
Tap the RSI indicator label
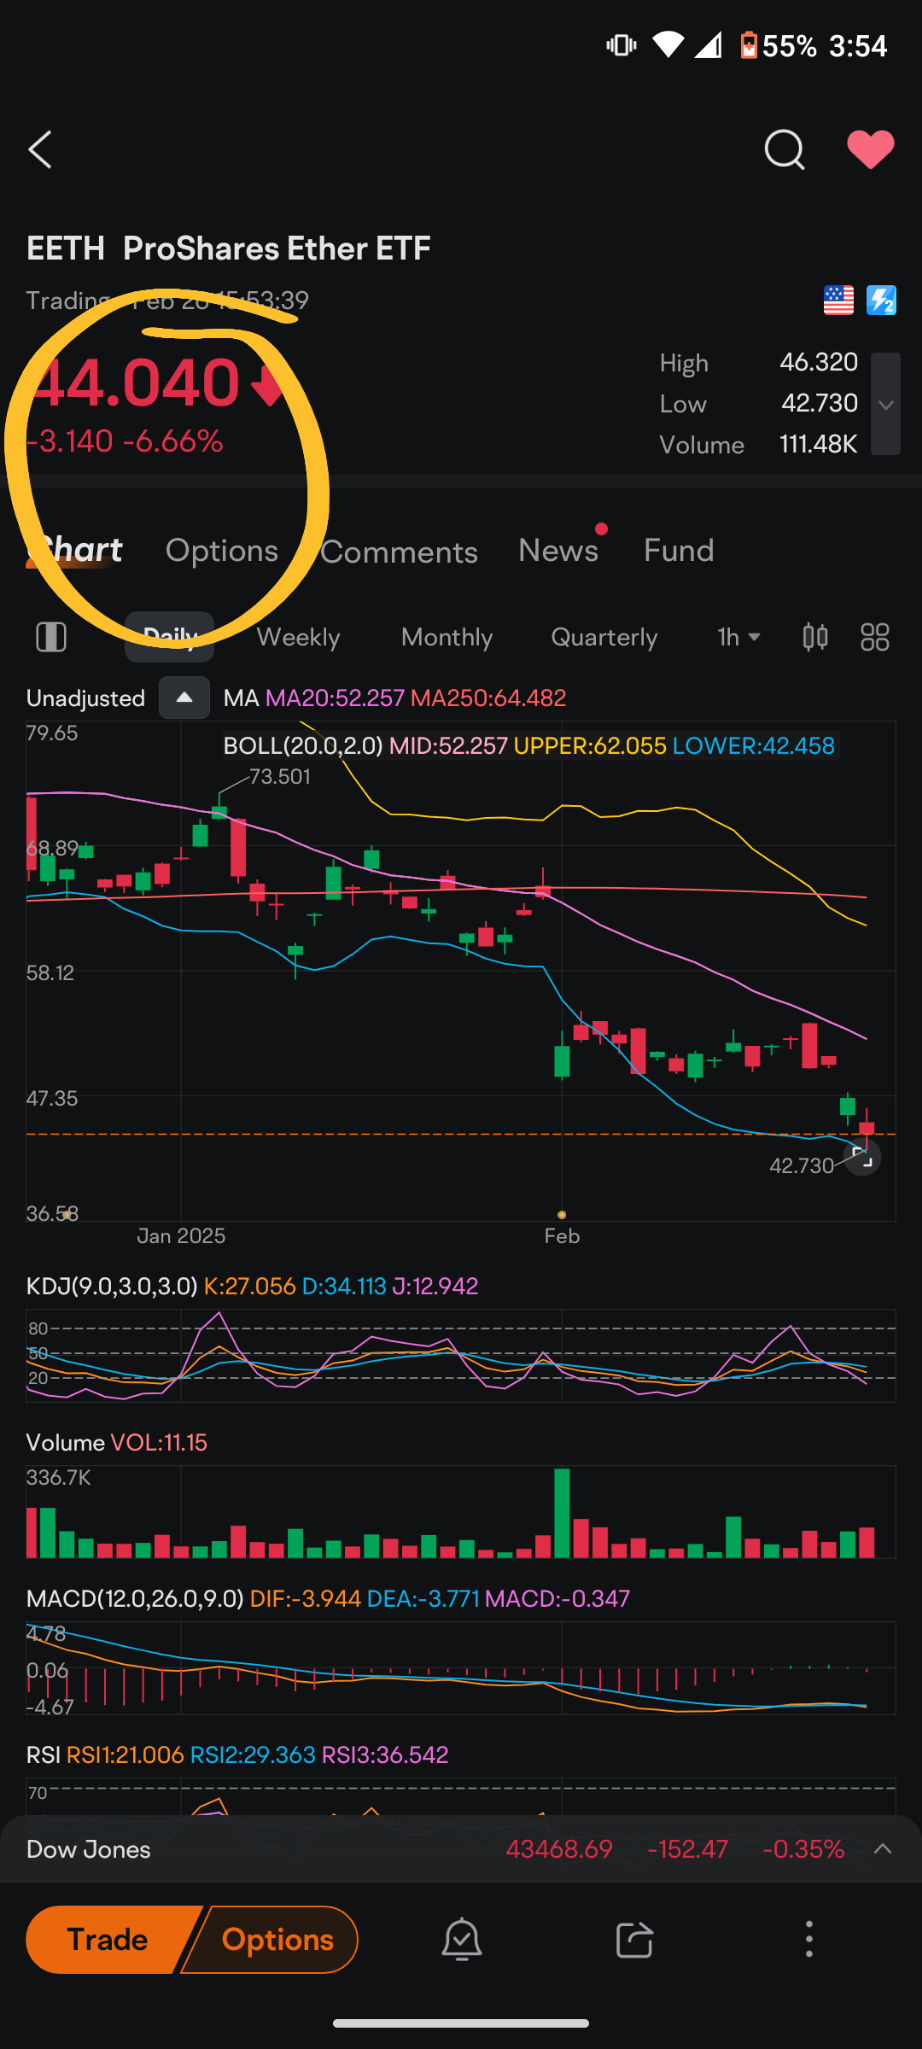coord(43,1754)
